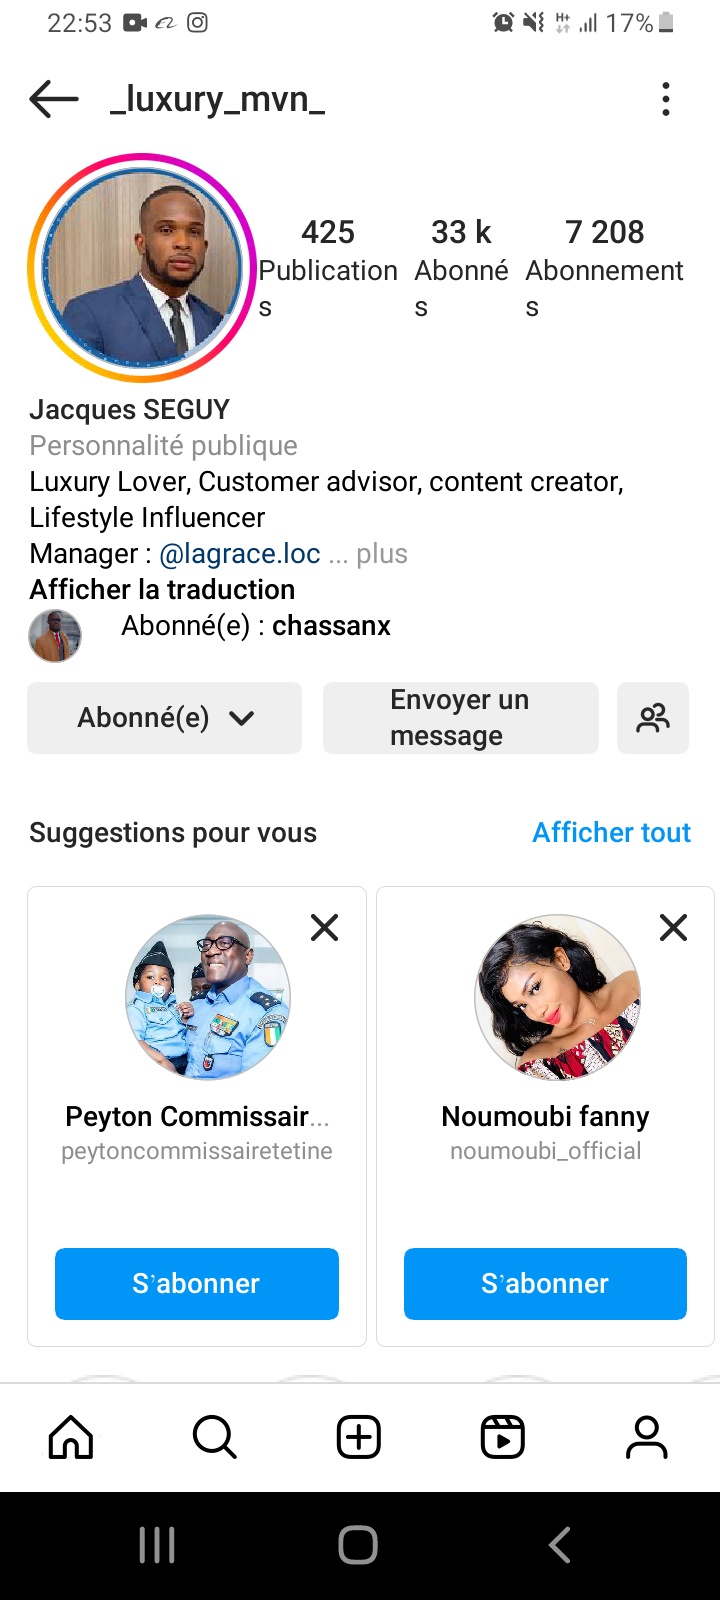Open the three-dot options menu

point(666,99)
